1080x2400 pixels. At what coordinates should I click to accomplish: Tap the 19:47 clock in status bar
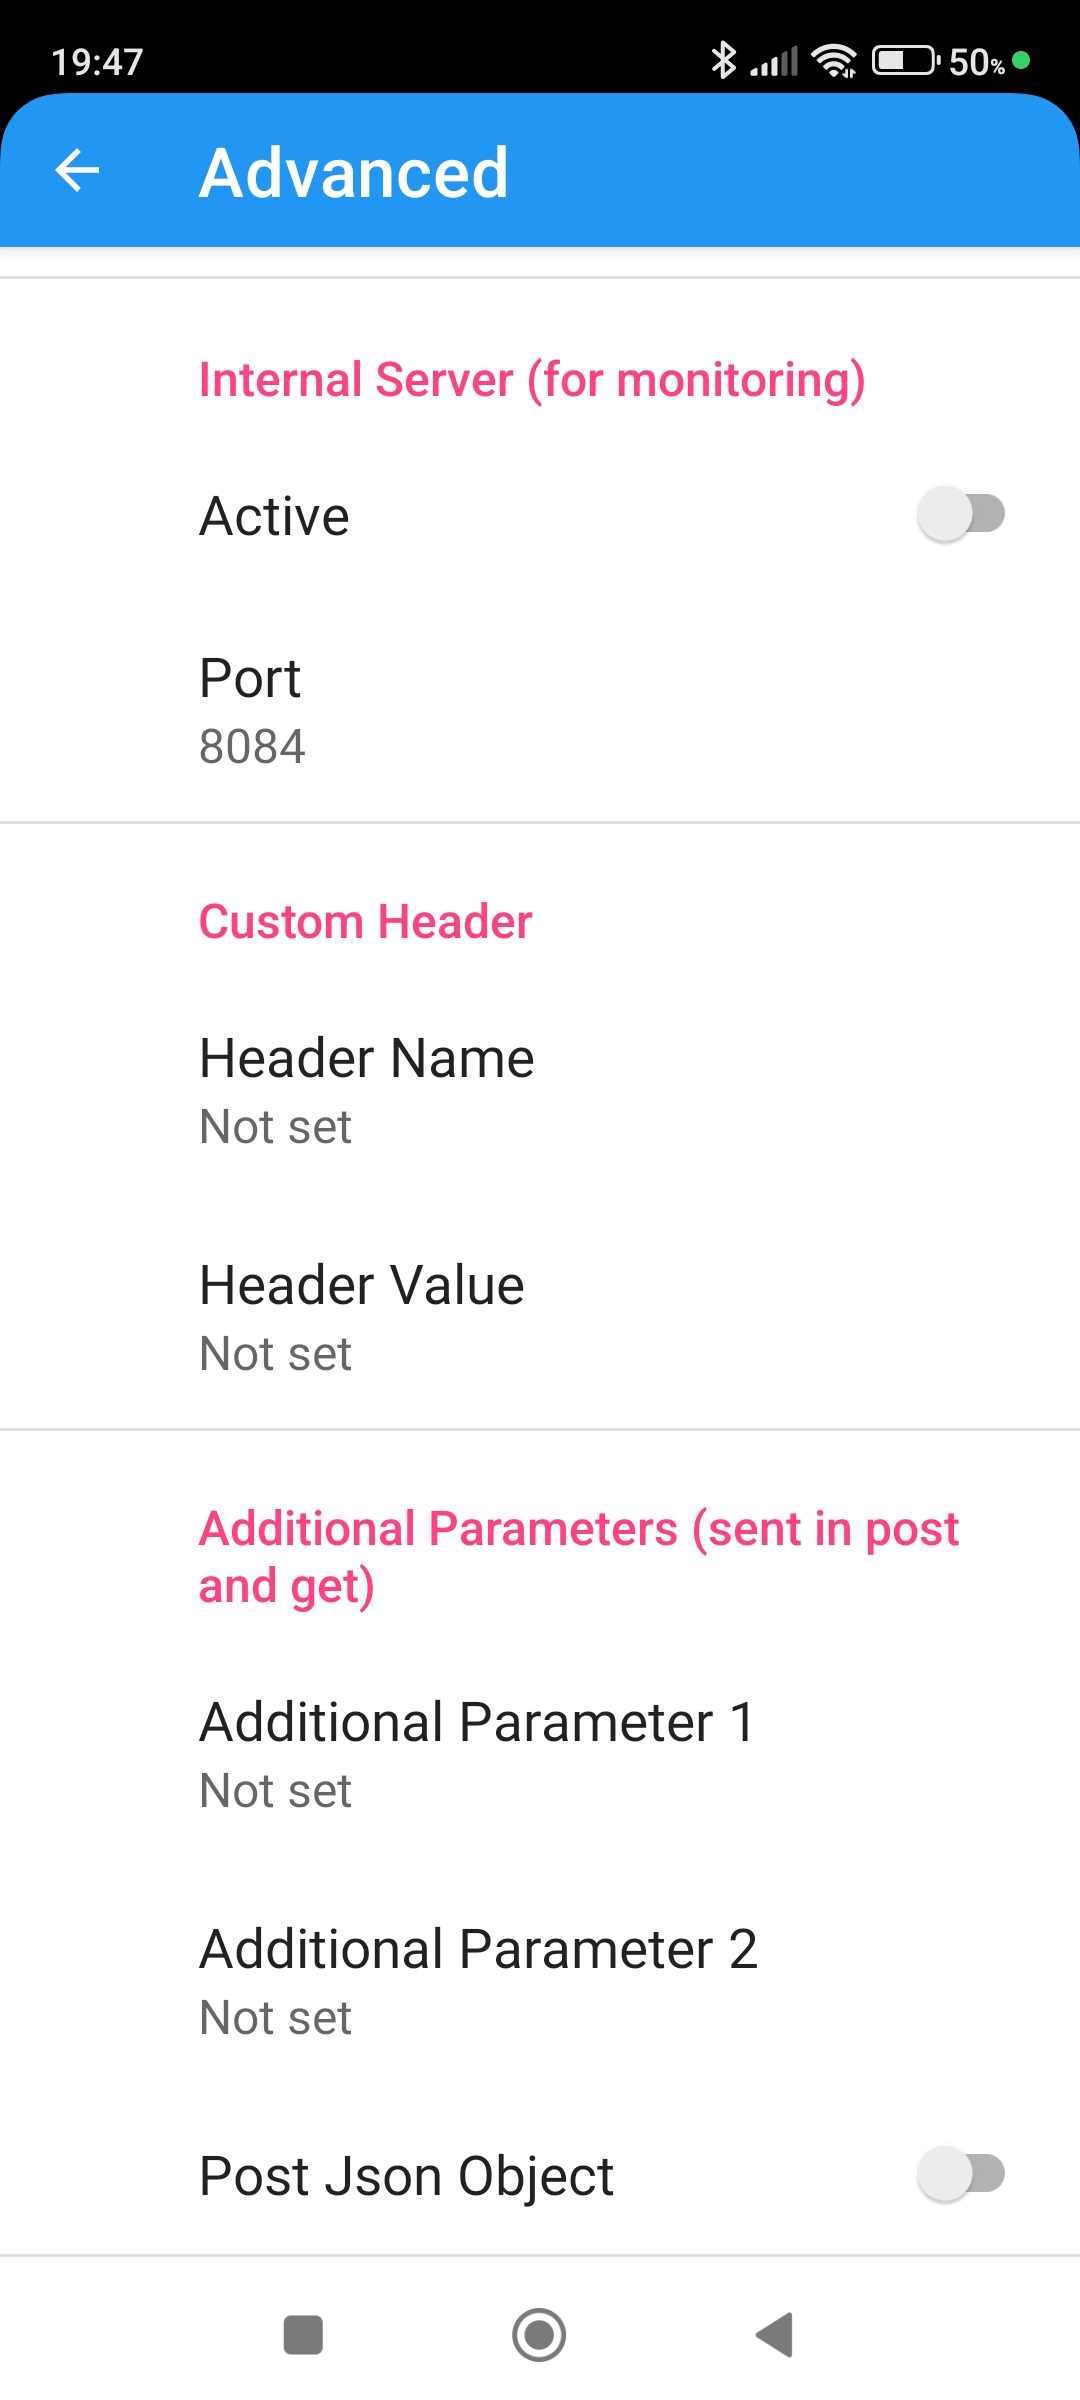pyautogui.click(x=97, y=62)
